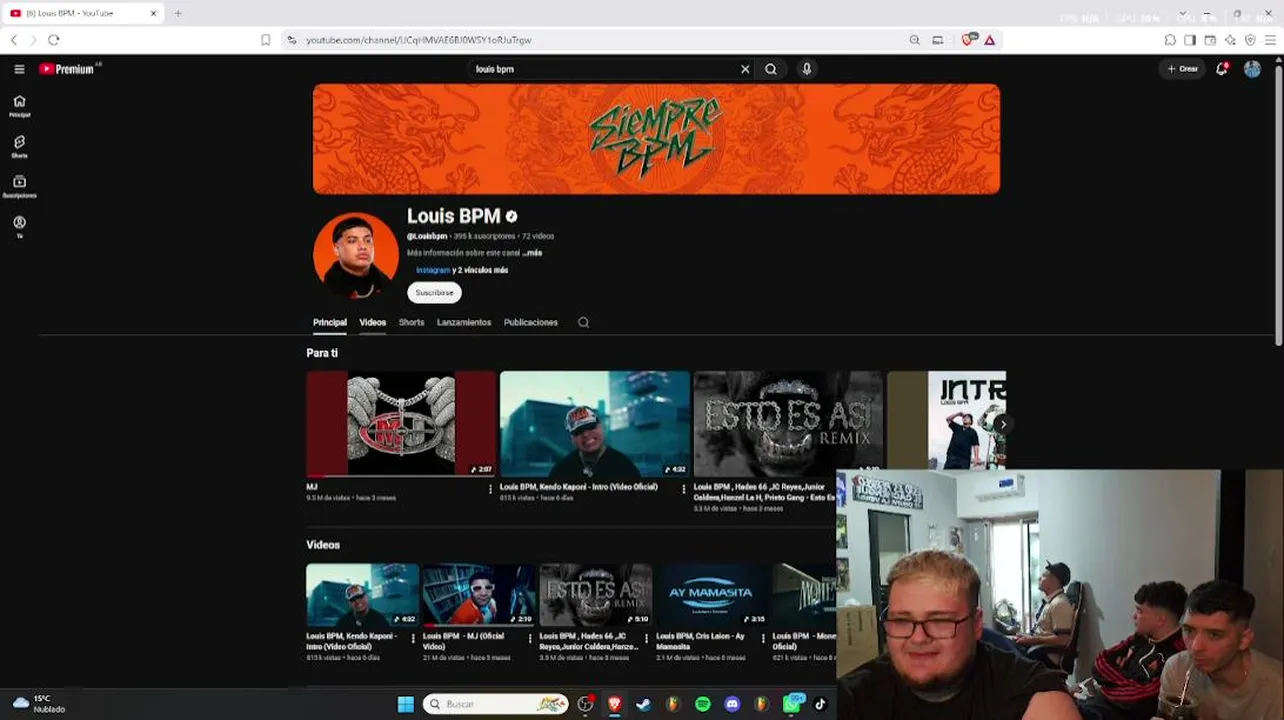The height and width of the screenshot is (720, 1284).
Task: Play the MJ video thumbnail in Para ti
Action: 401,424
